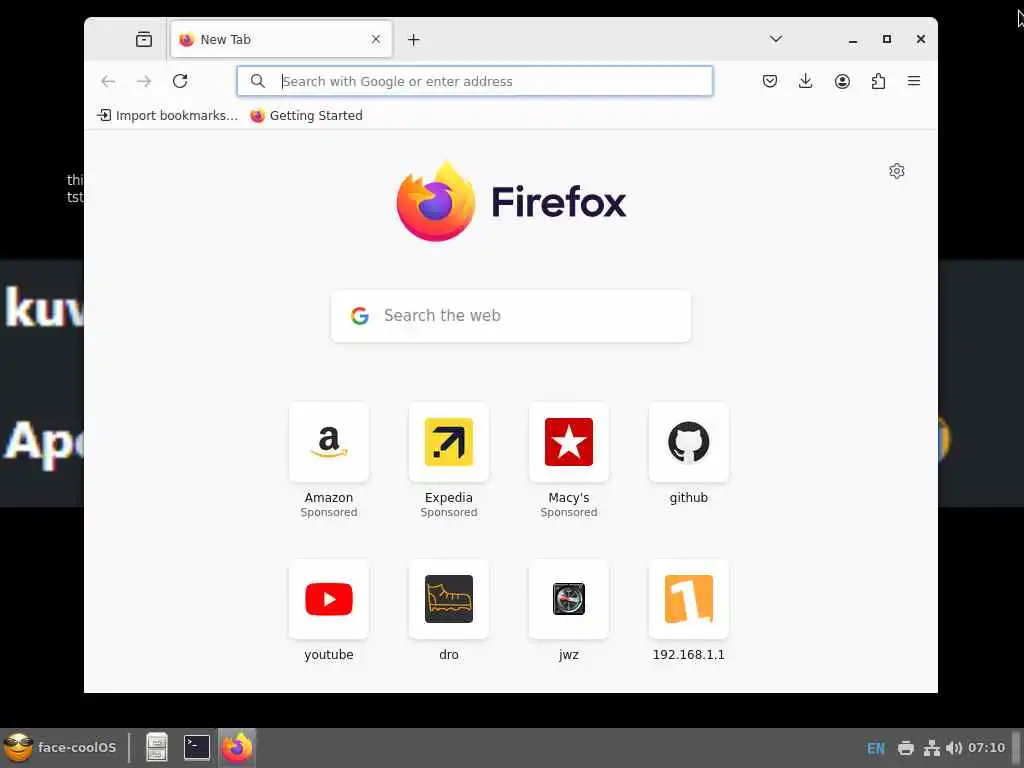This screenshot has width=1024, height=768.
Task: Go back one page with the back arrow
Action: [x=108, y=81]
